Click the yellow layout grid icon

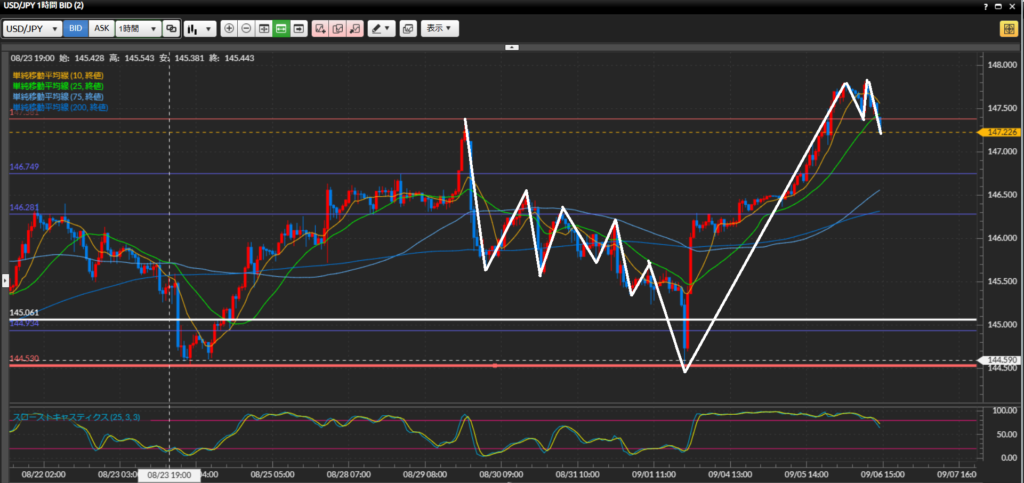[1008, 29]
